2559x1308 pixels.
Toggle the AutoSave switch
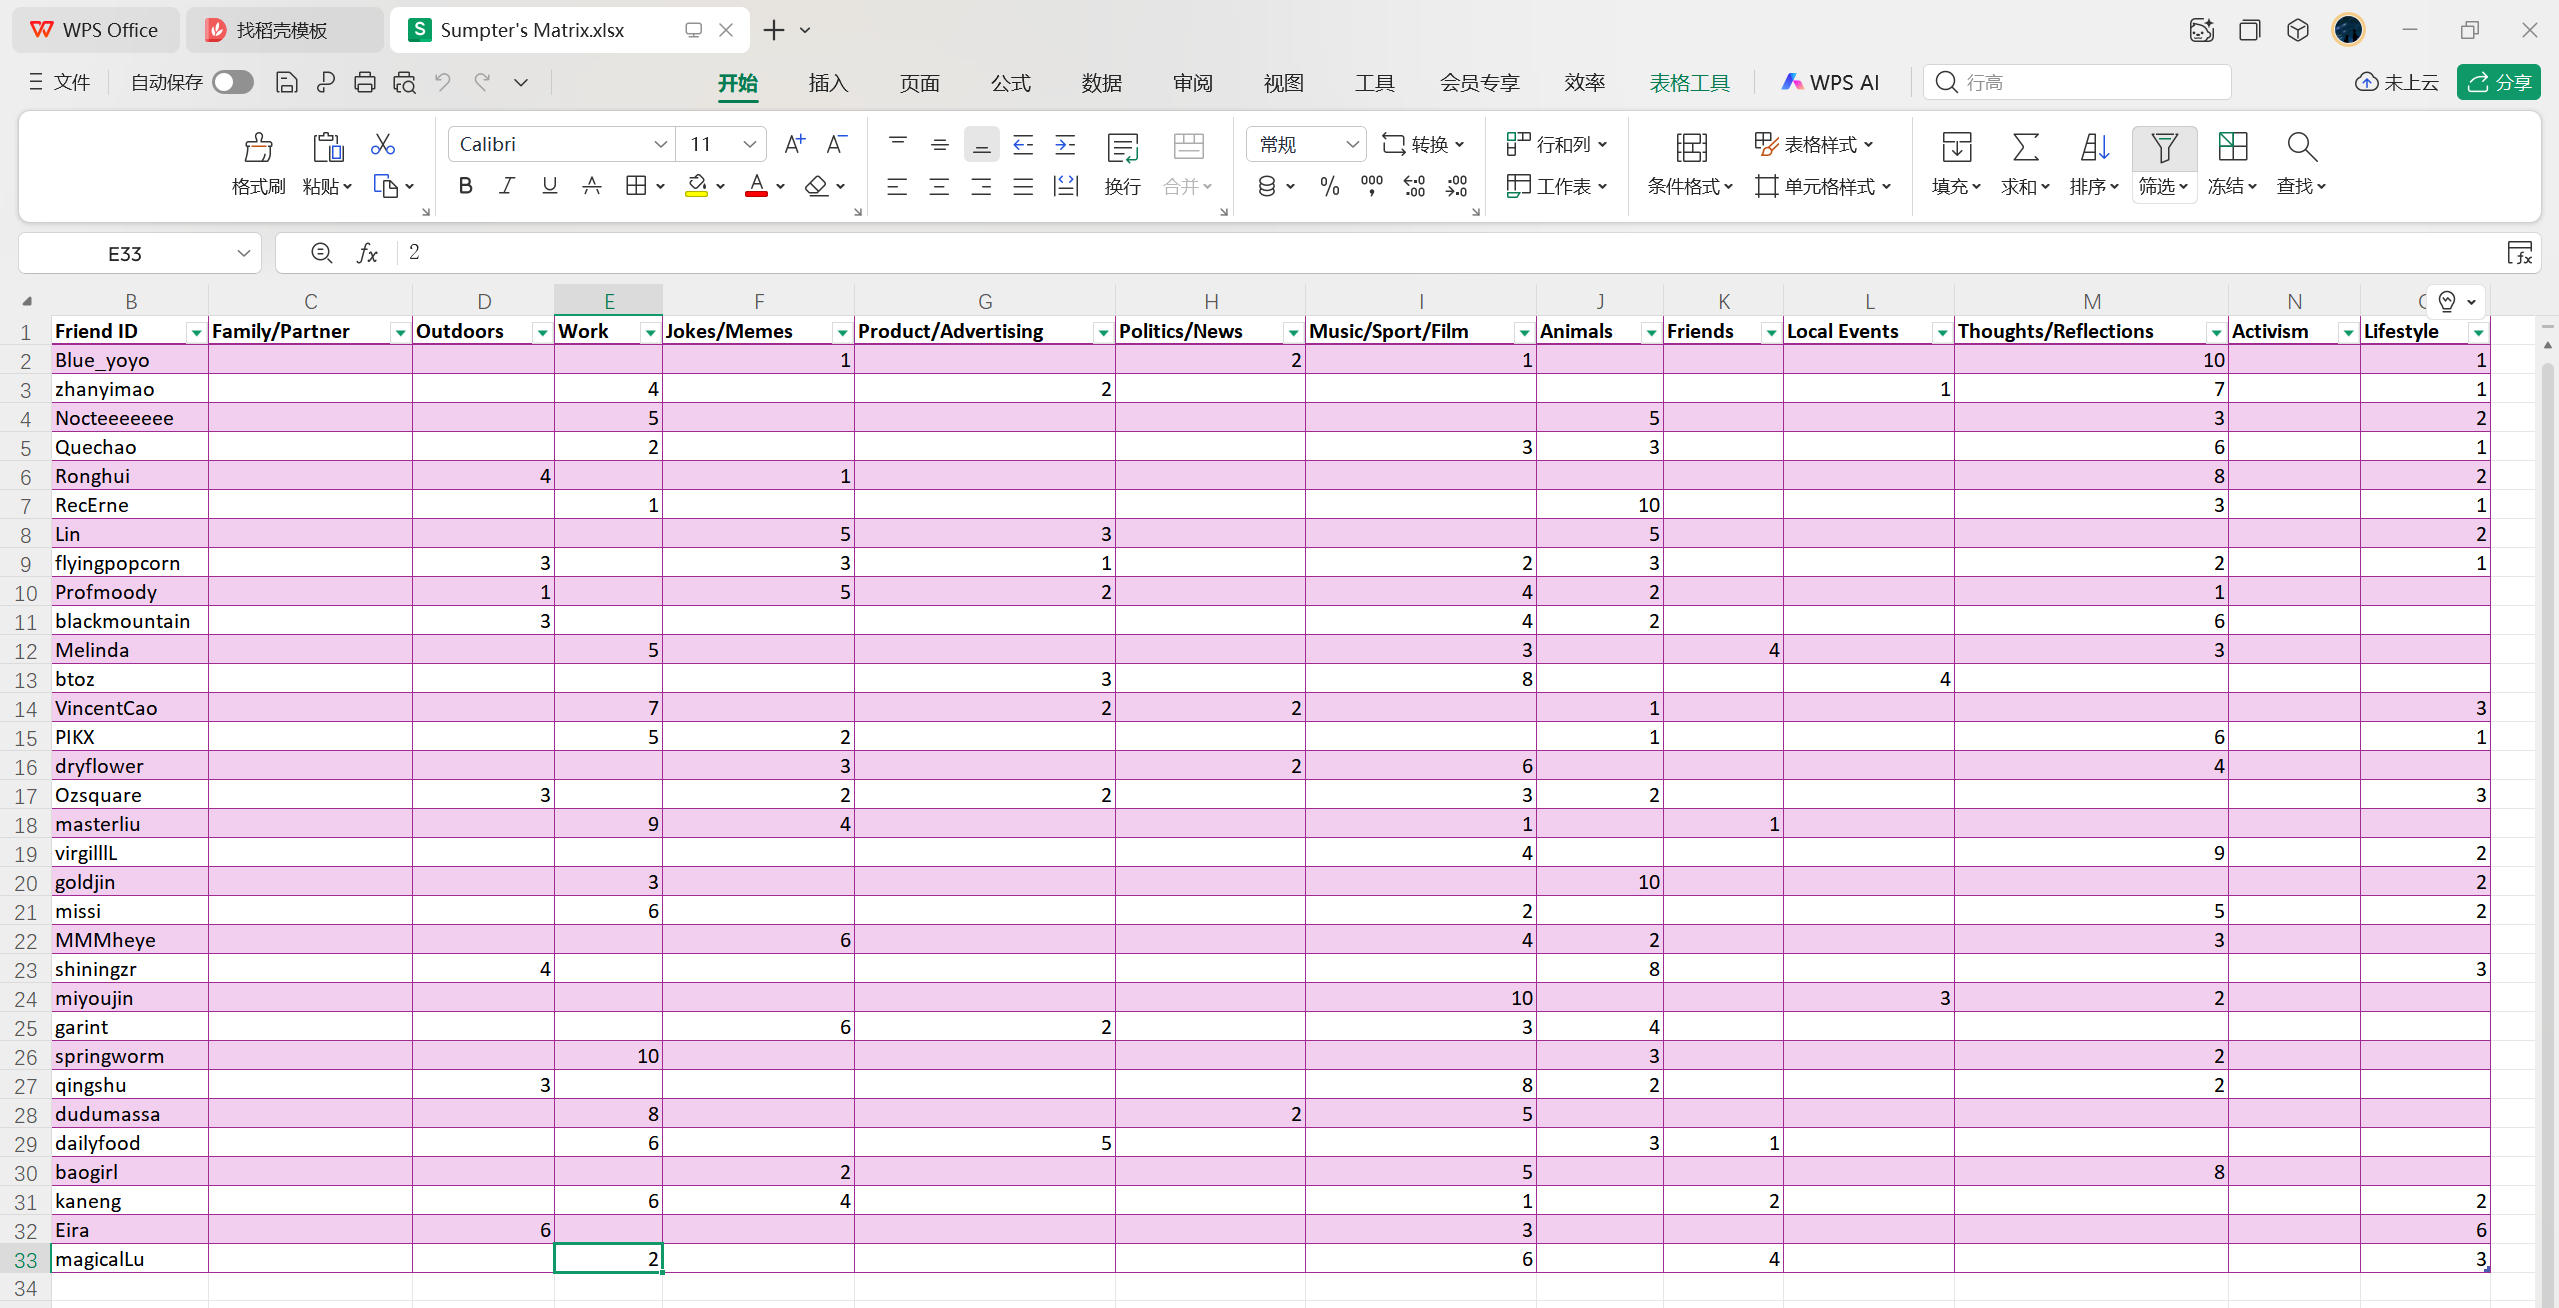pos(233,83)
